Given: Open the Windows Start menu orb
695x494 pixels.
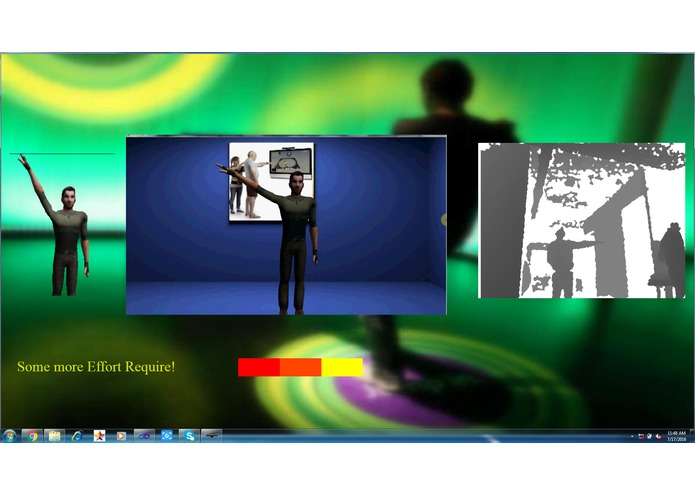Looking at the screenshot, I should tap(9, 436).
